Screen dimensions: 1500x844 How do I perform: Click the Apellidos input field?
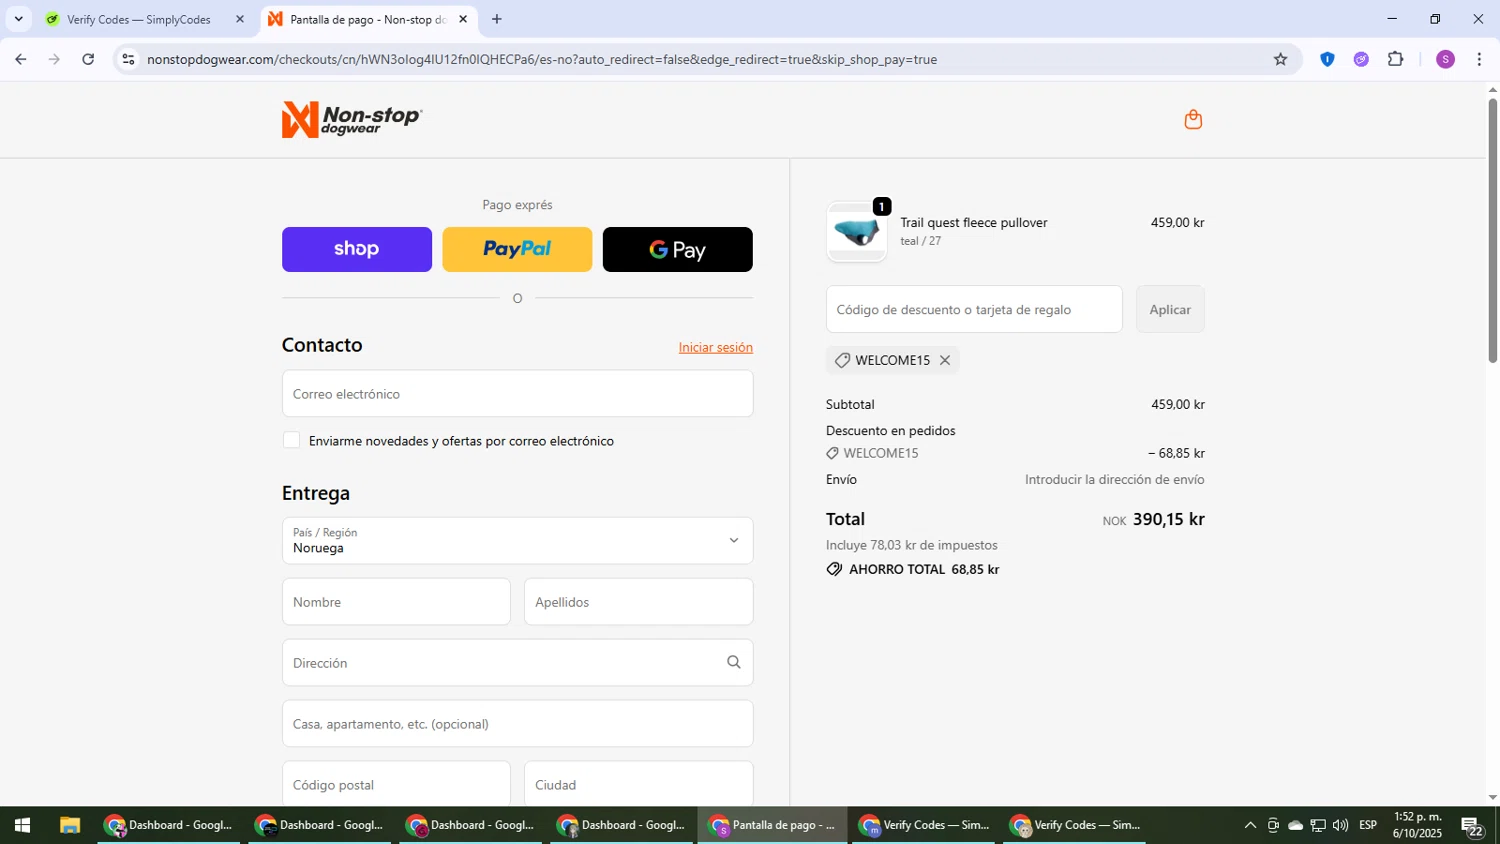coord(638,602)
